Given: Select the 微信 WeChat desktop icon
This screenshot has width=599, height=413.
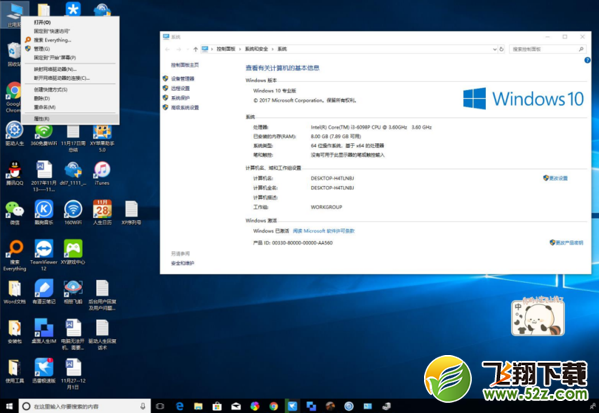Looking at the screenshot, I should (15, 212).
